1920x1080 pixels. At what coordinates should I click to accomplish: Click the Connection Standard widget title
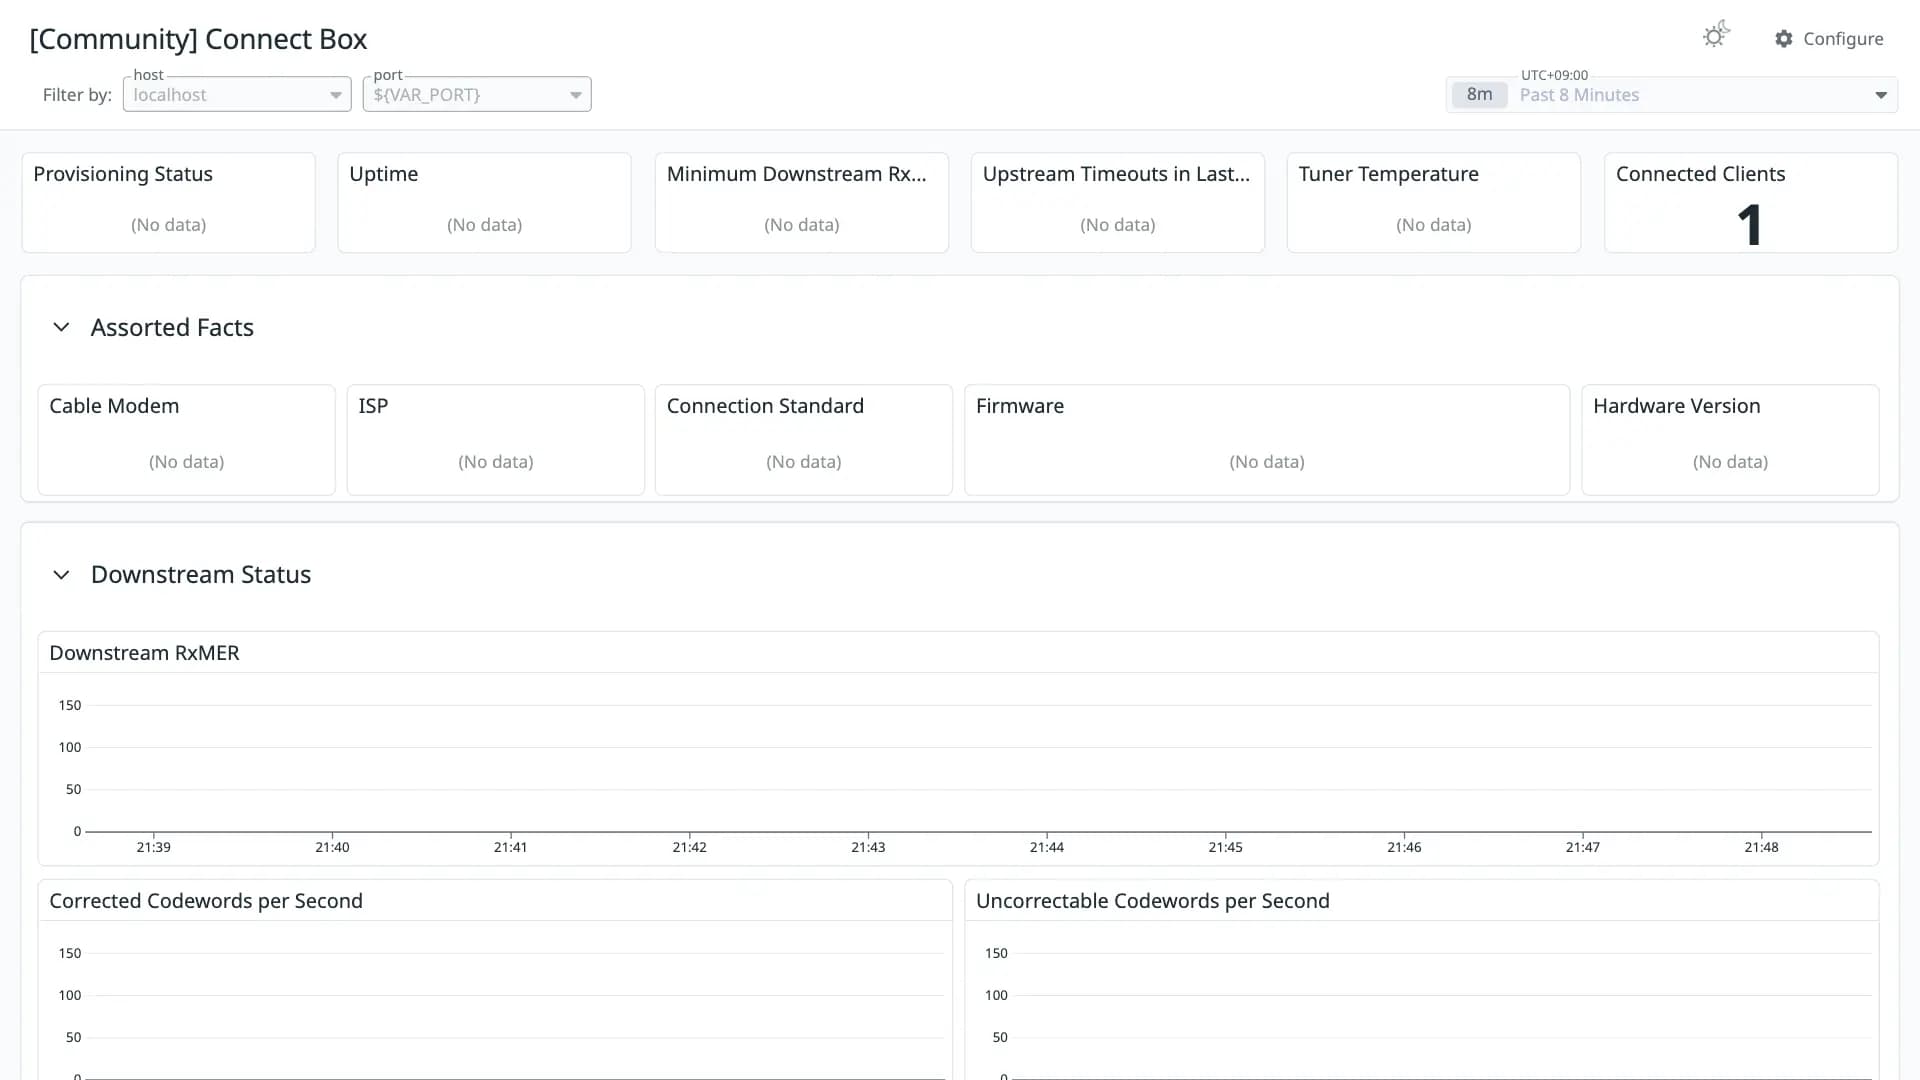click(x=765, y=406)
